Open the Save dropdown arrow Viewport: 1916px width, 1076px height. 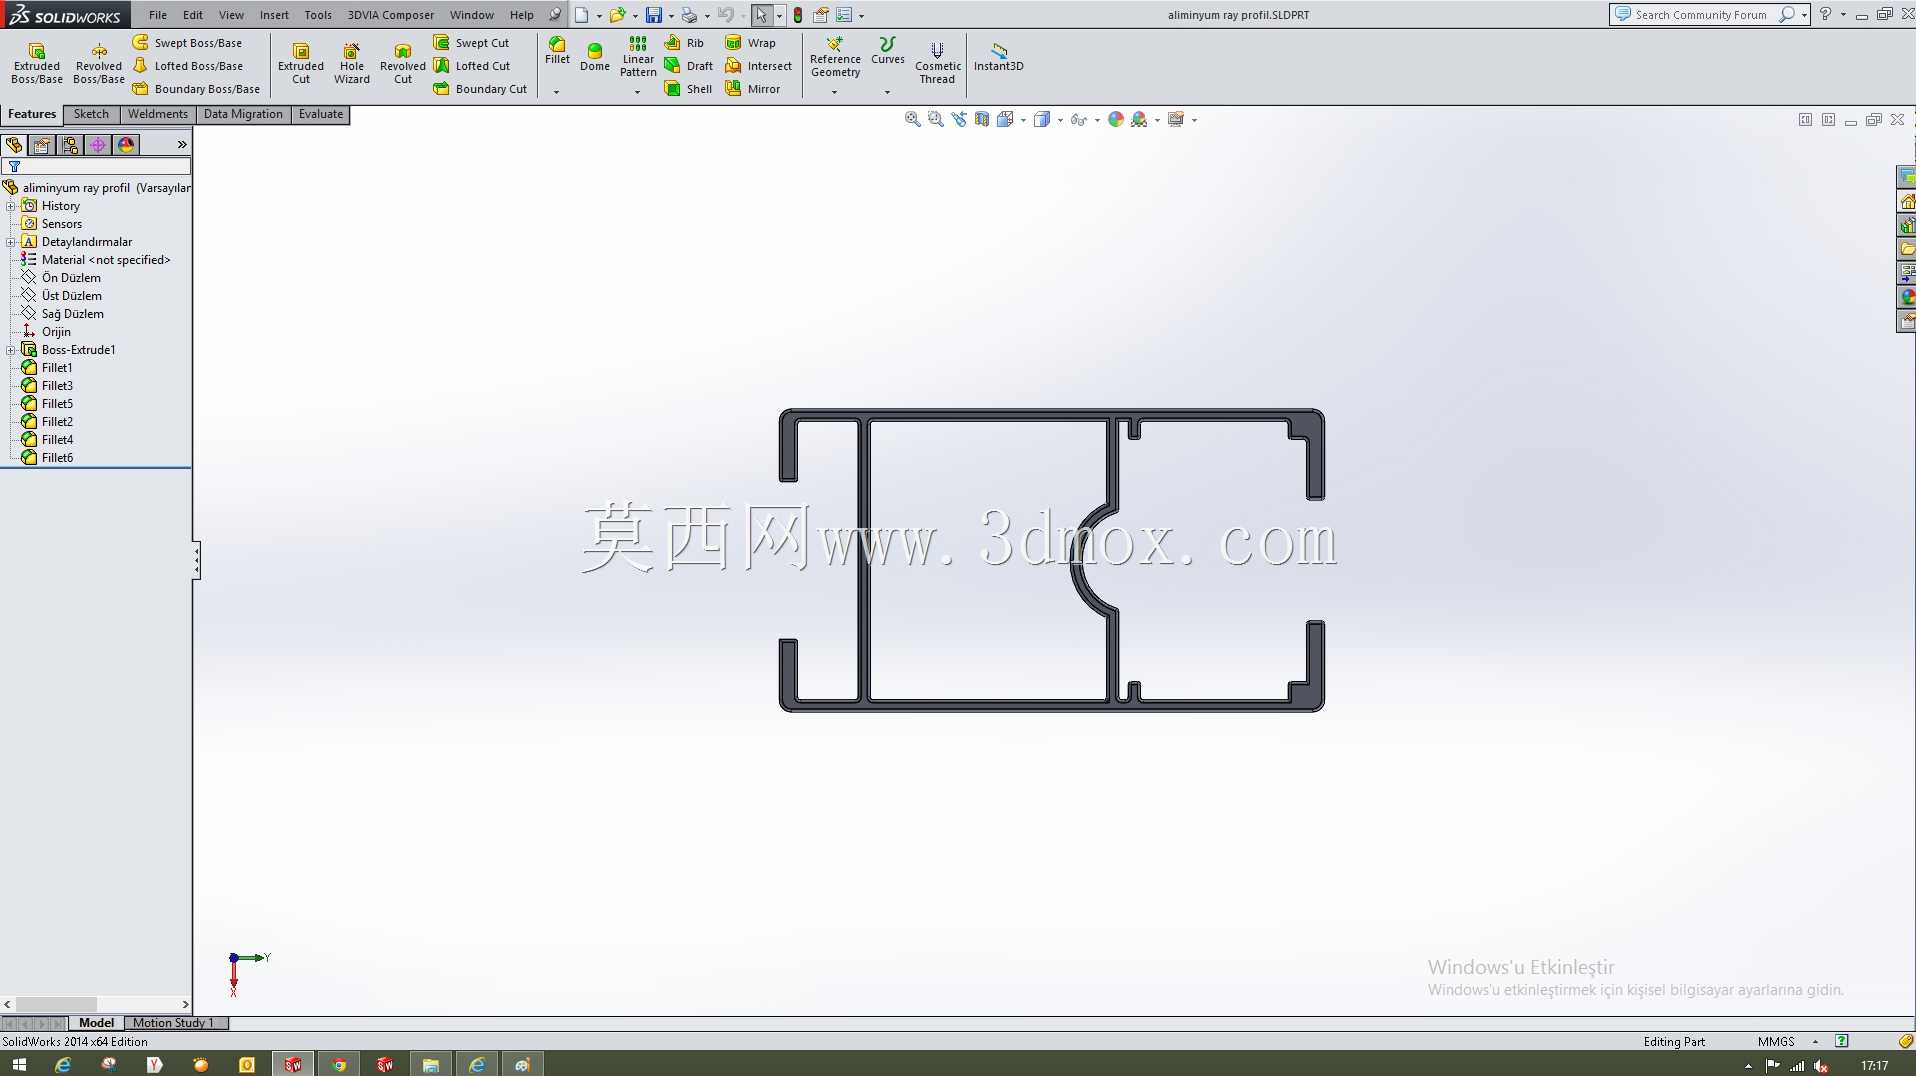670,15
